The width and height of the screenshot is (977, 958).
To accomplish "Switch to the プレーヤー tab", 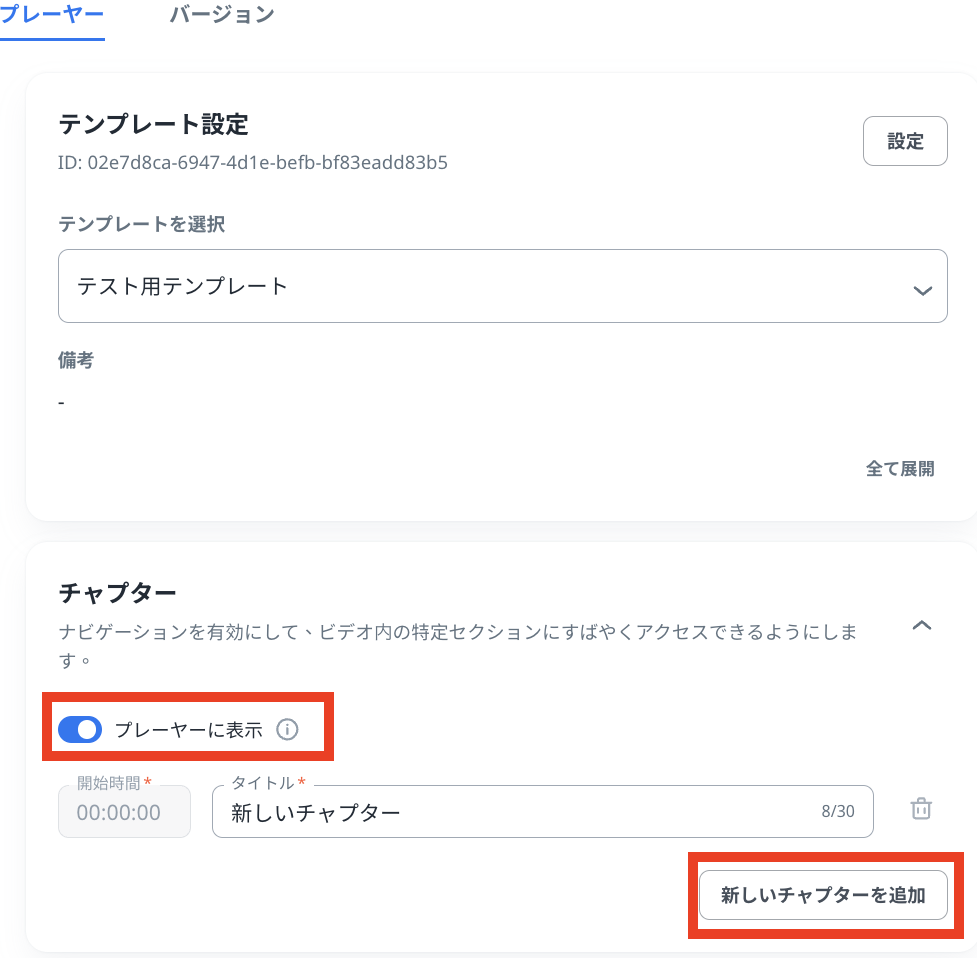I will click(50, 15).
